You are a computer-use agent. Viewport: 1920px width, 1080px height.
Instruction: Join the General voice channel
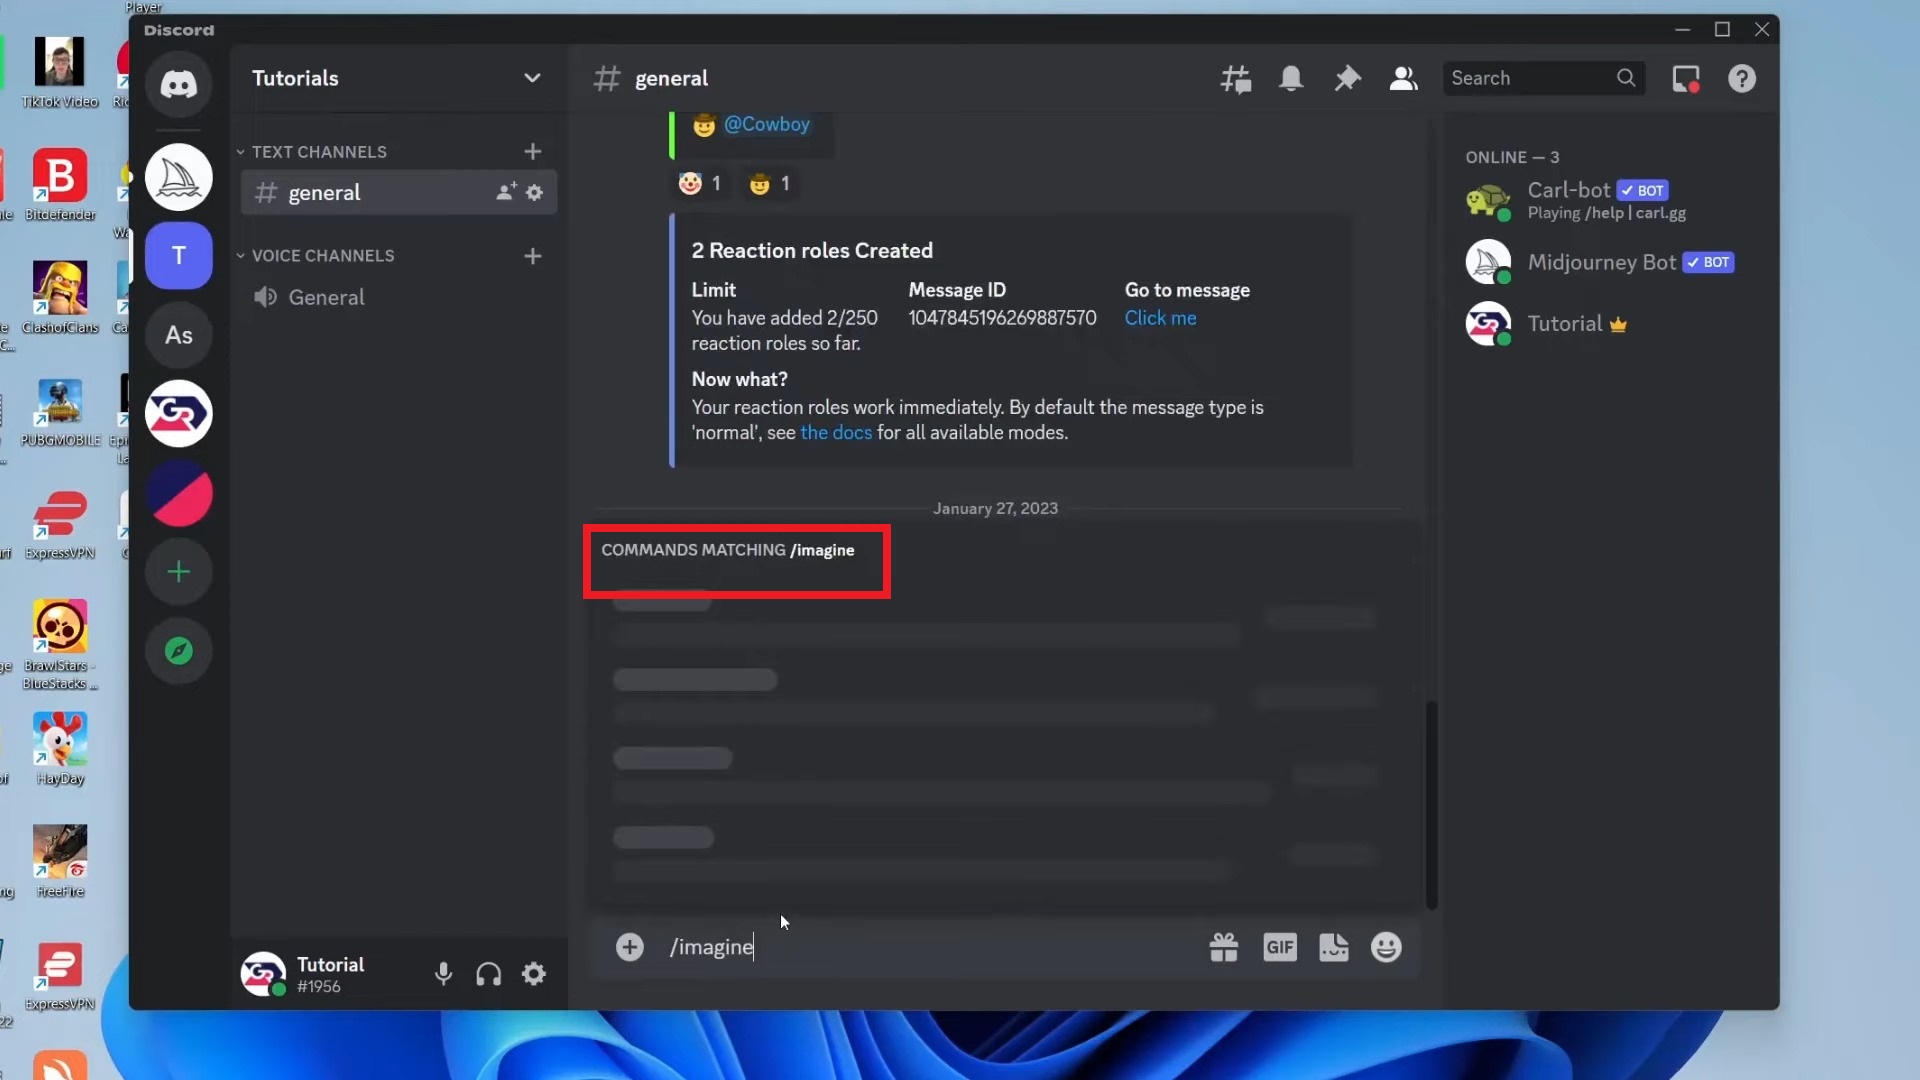pyautogui.click(x=326, y=297)
